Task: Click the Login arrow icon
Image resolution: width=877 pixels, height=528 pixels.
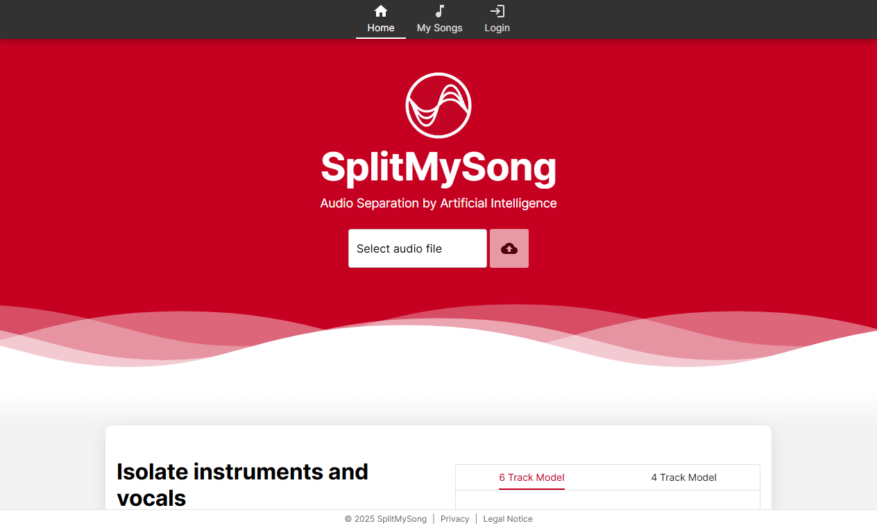Action: coord(497,11)
